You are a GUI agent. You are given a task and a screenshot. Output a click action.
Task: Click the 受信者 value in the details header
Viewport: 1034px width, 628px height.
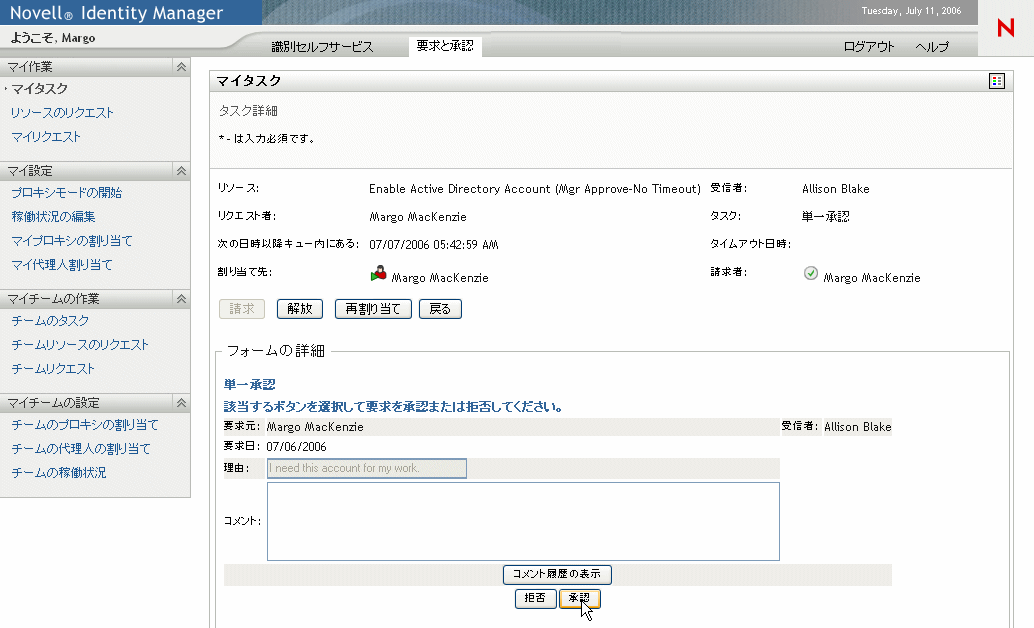(x=836, y=189)
